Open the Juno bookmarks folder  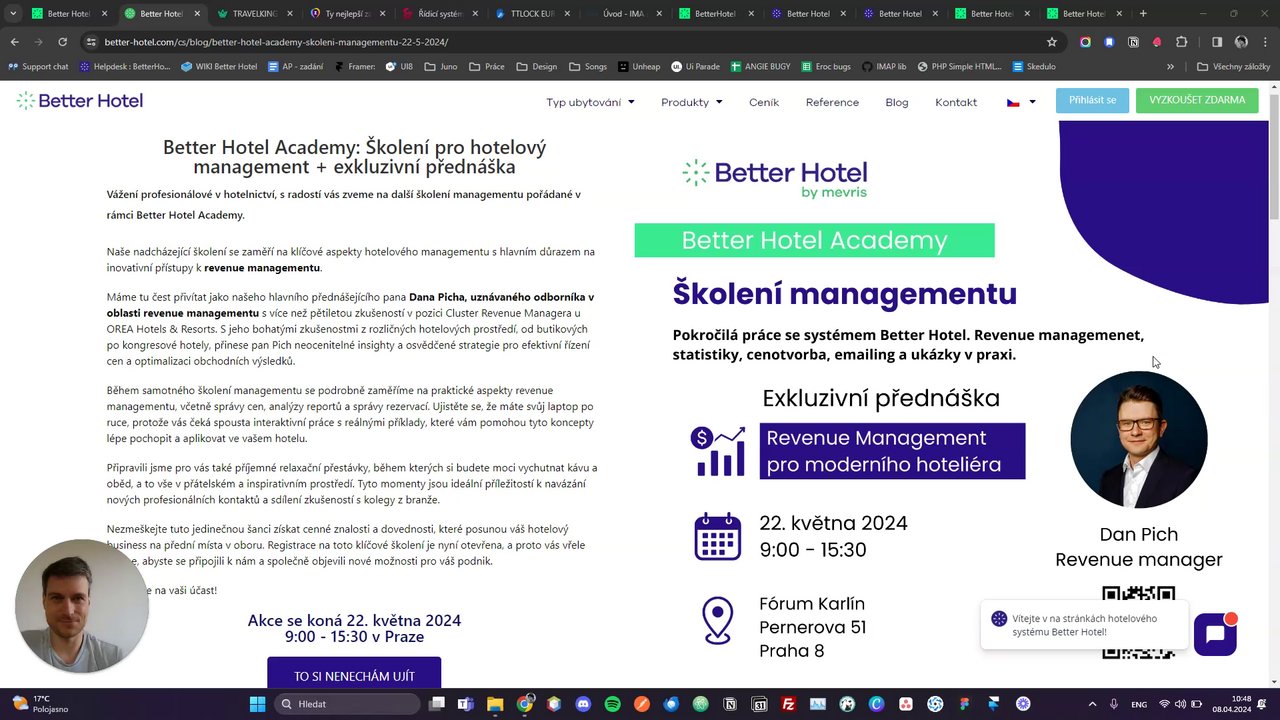441,67
